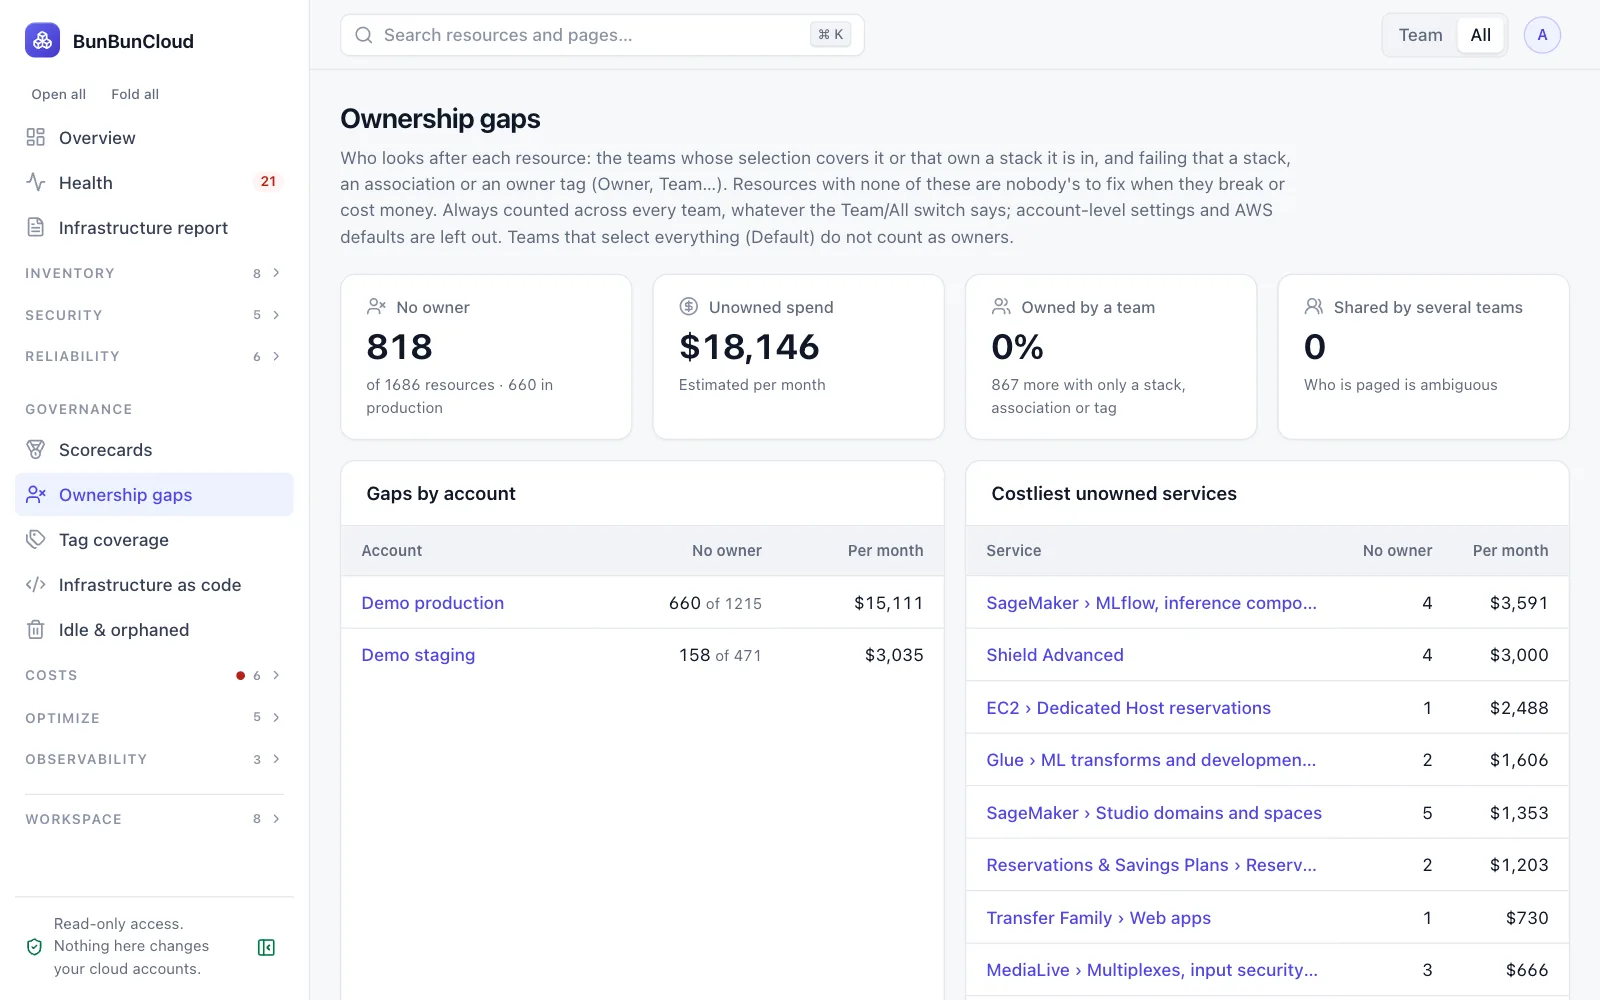
Task: Open Reservations & Savings Plans link
Action: click(1151, 865)
